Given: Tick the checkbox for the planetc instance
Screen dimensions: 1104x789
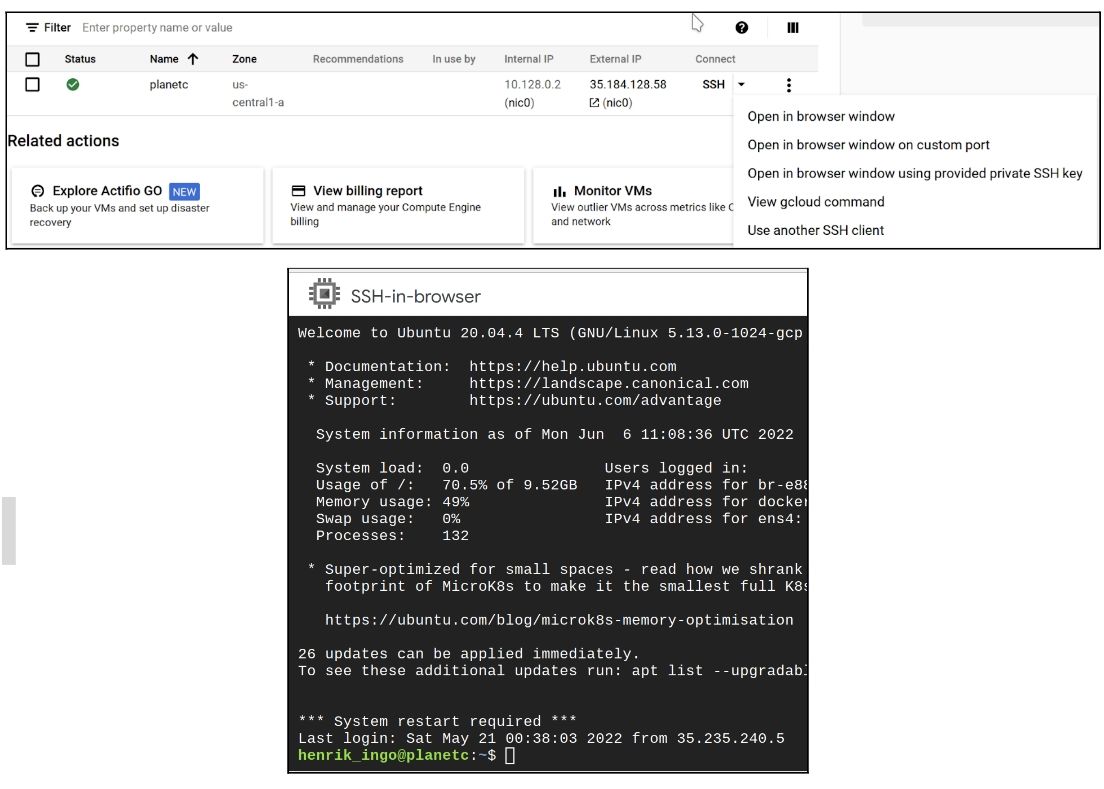Looking at the screenshot, I should pos(32,84).
